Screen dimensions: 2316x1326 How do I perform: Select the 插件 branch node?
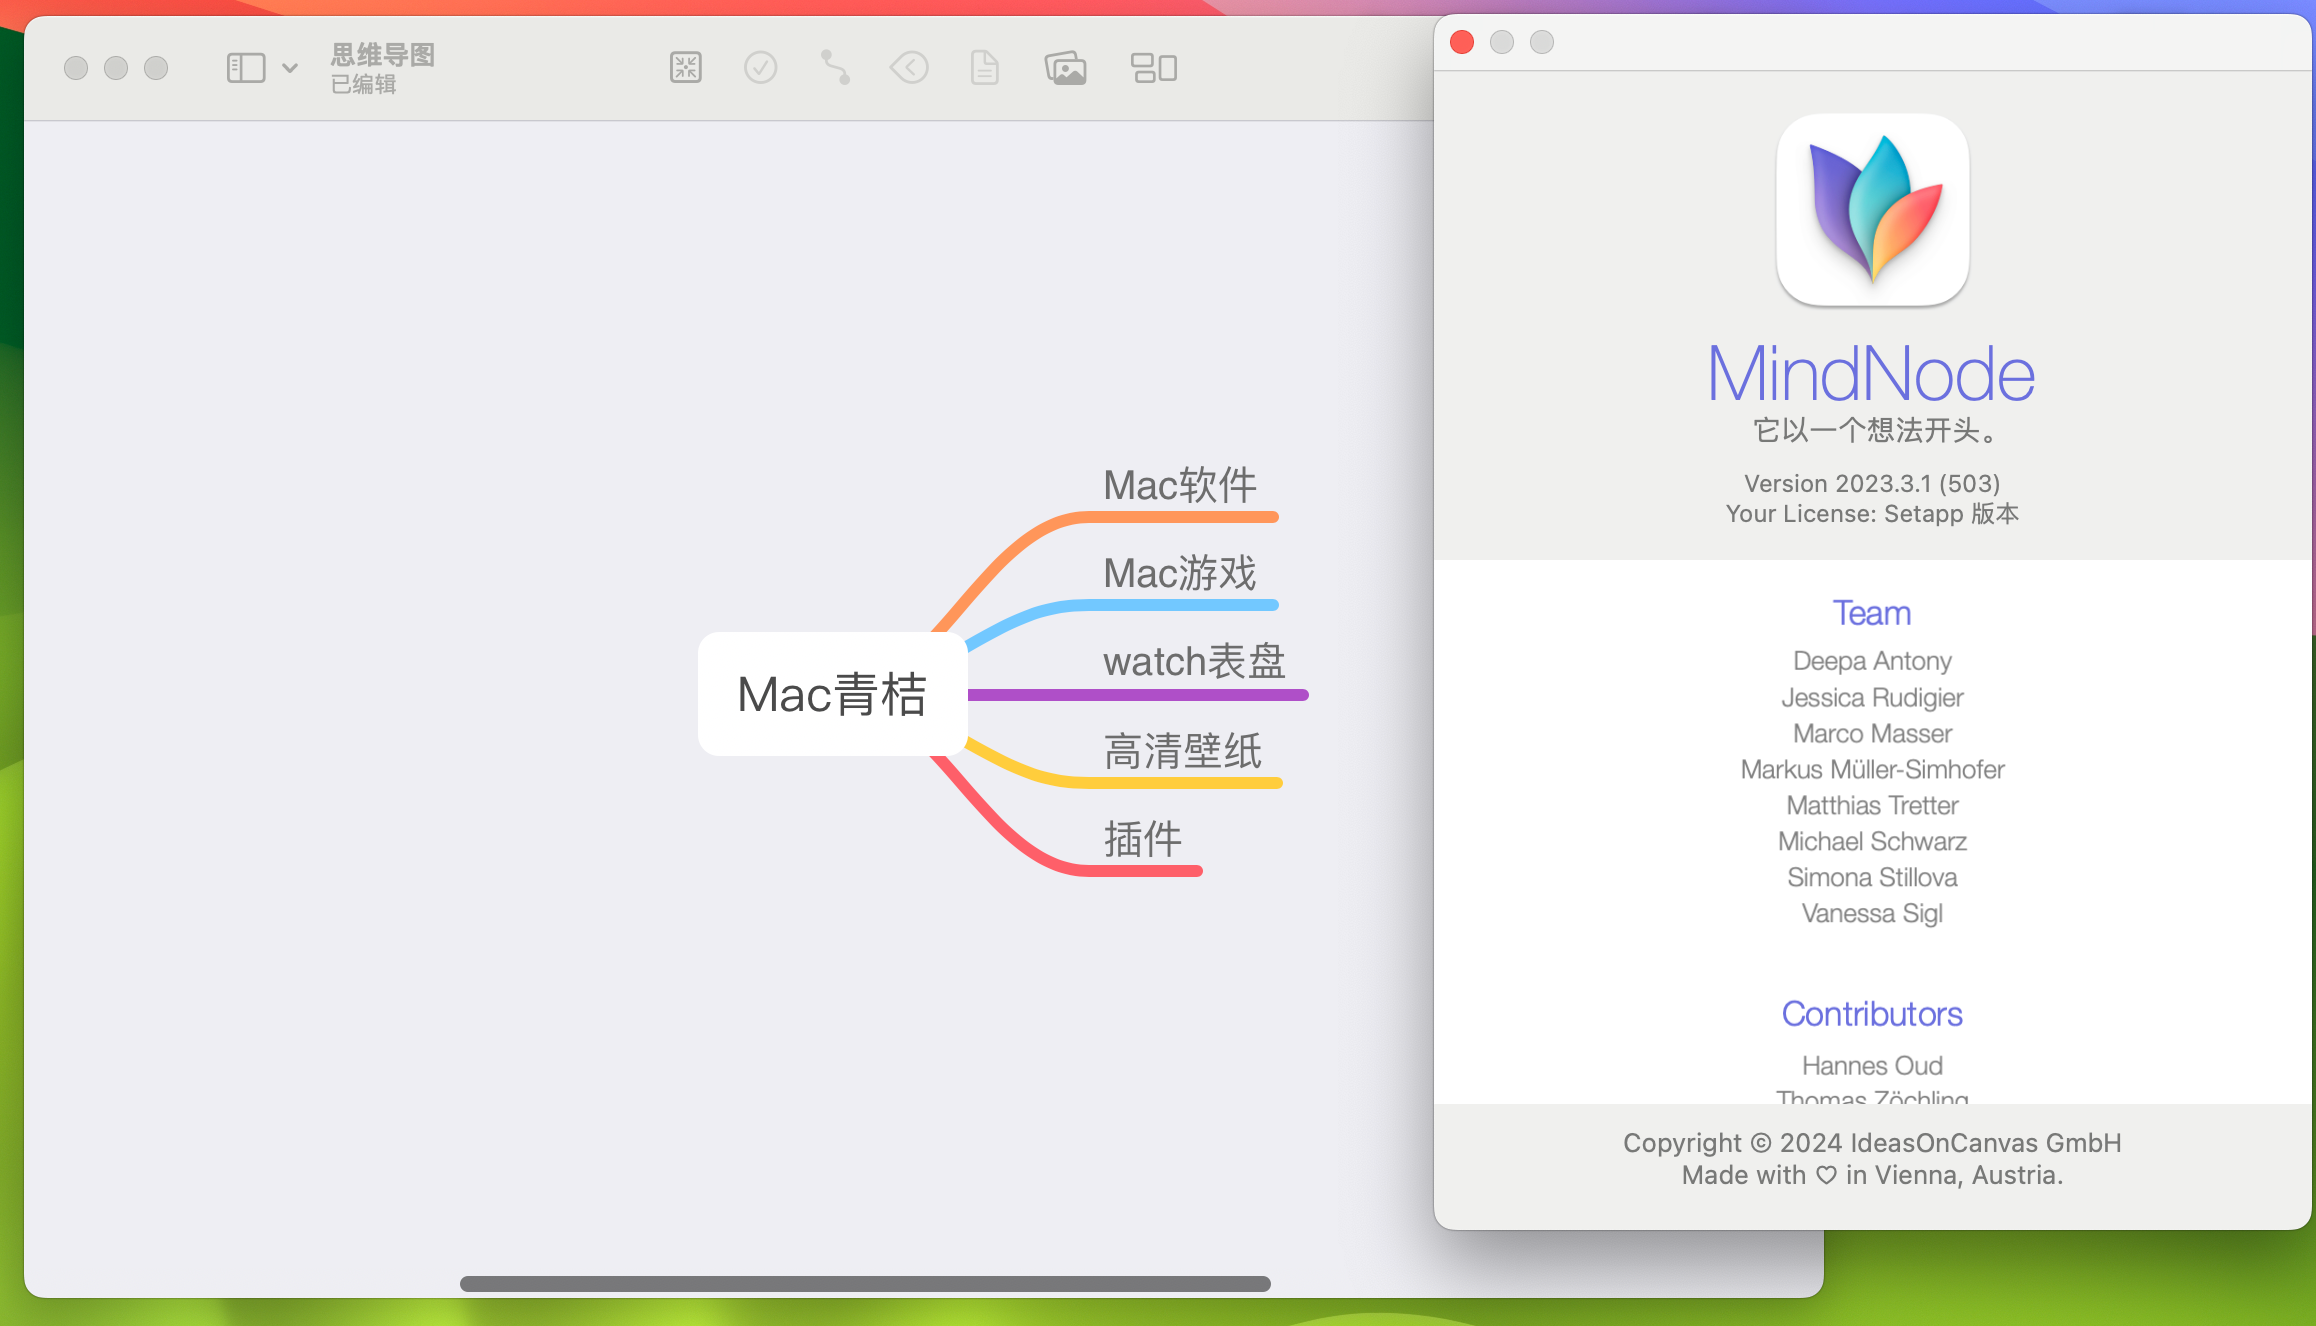point(1143,840)
